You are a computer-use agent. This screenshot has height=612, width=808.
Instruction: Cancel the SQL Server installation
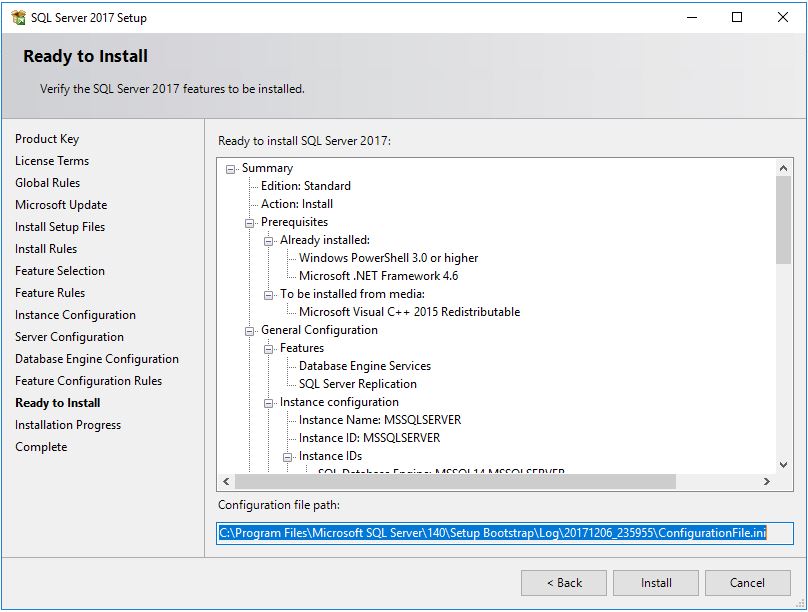point(747,583)
